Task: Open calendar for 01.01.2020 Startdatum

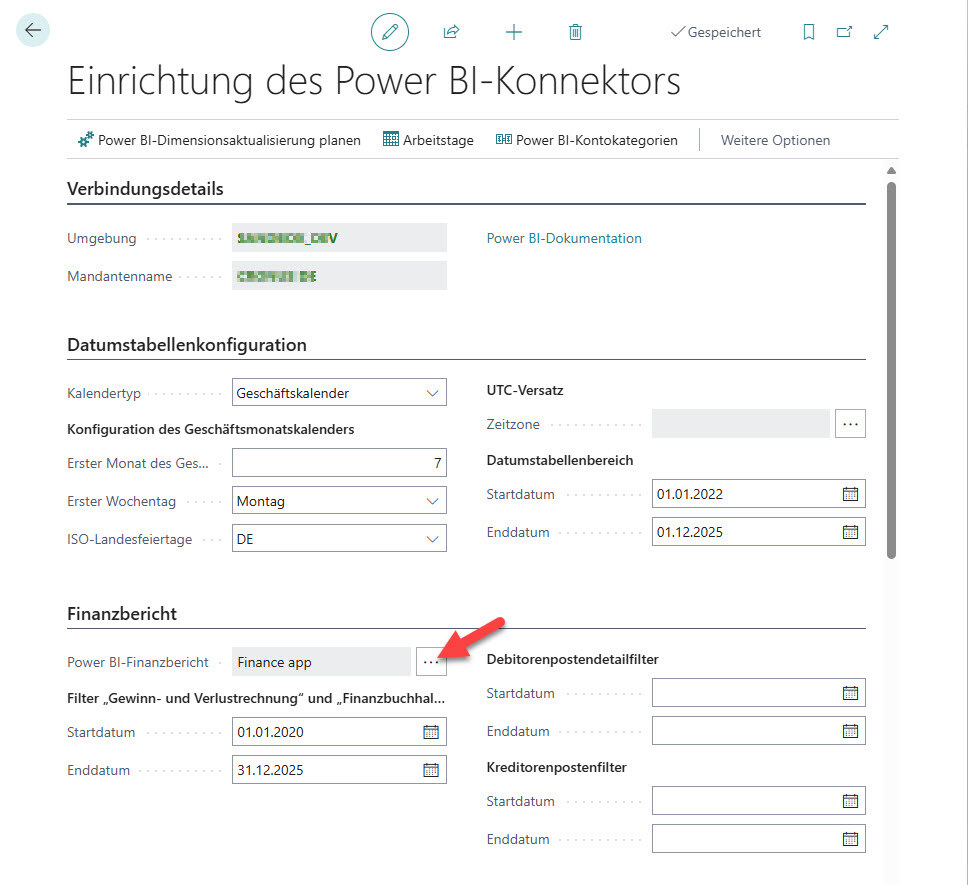Action: pyautogui.click(x=431, y=732)
